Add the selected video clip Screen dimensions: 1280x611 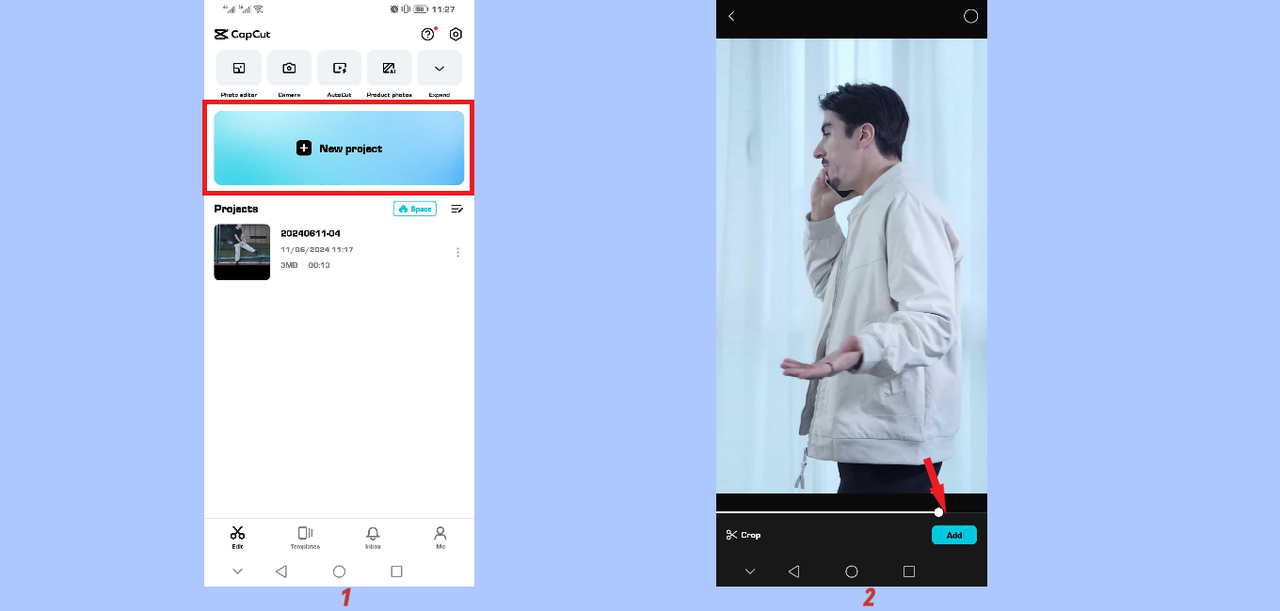point(954,535)
